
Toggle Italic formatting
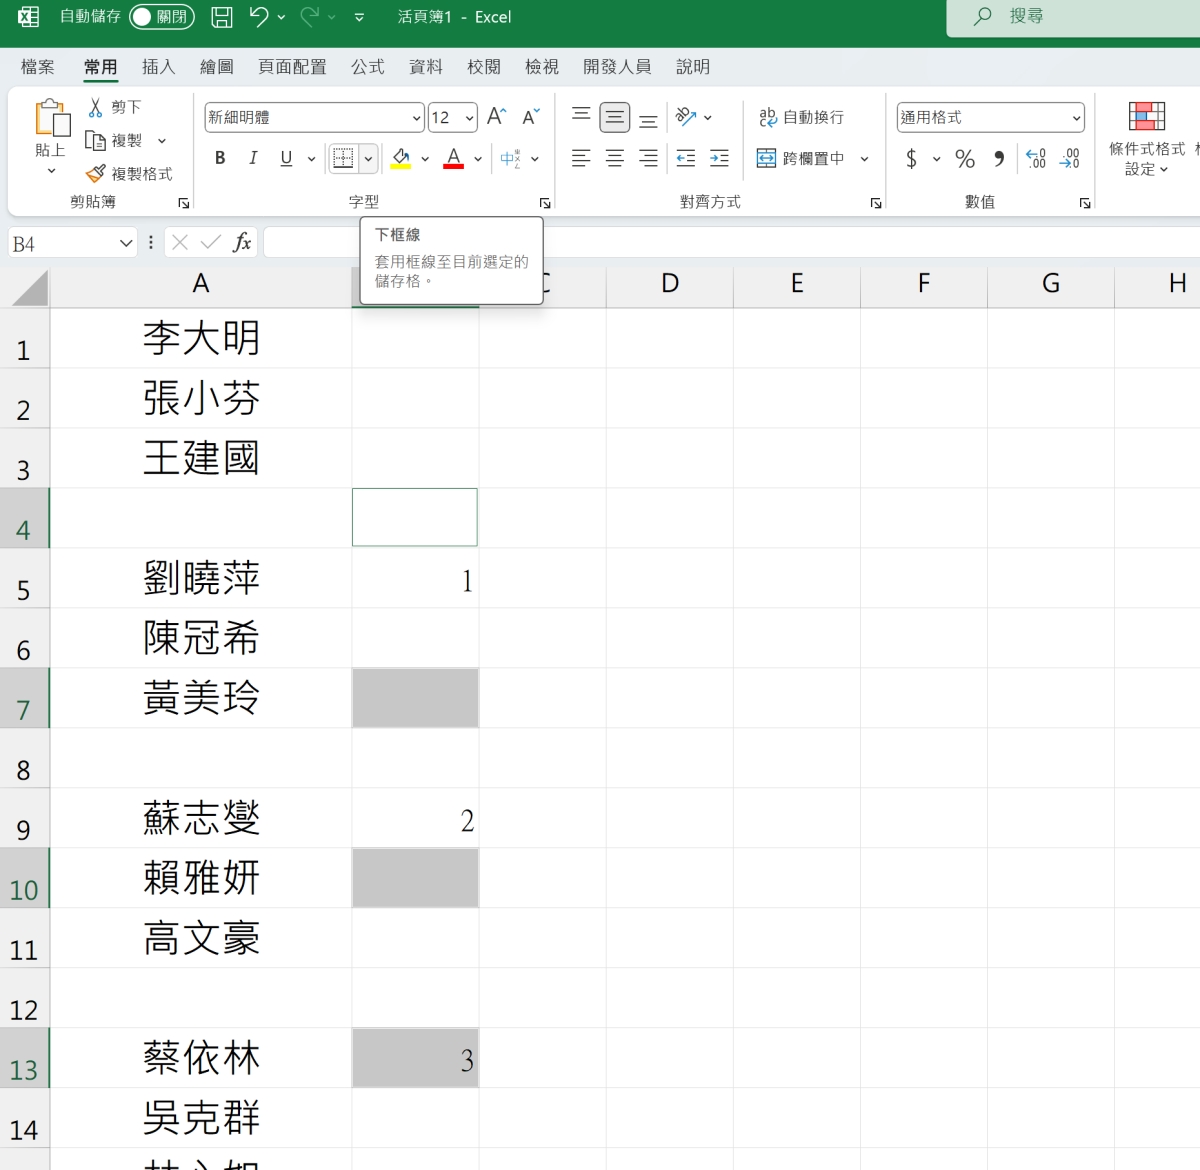click(253, 158)
